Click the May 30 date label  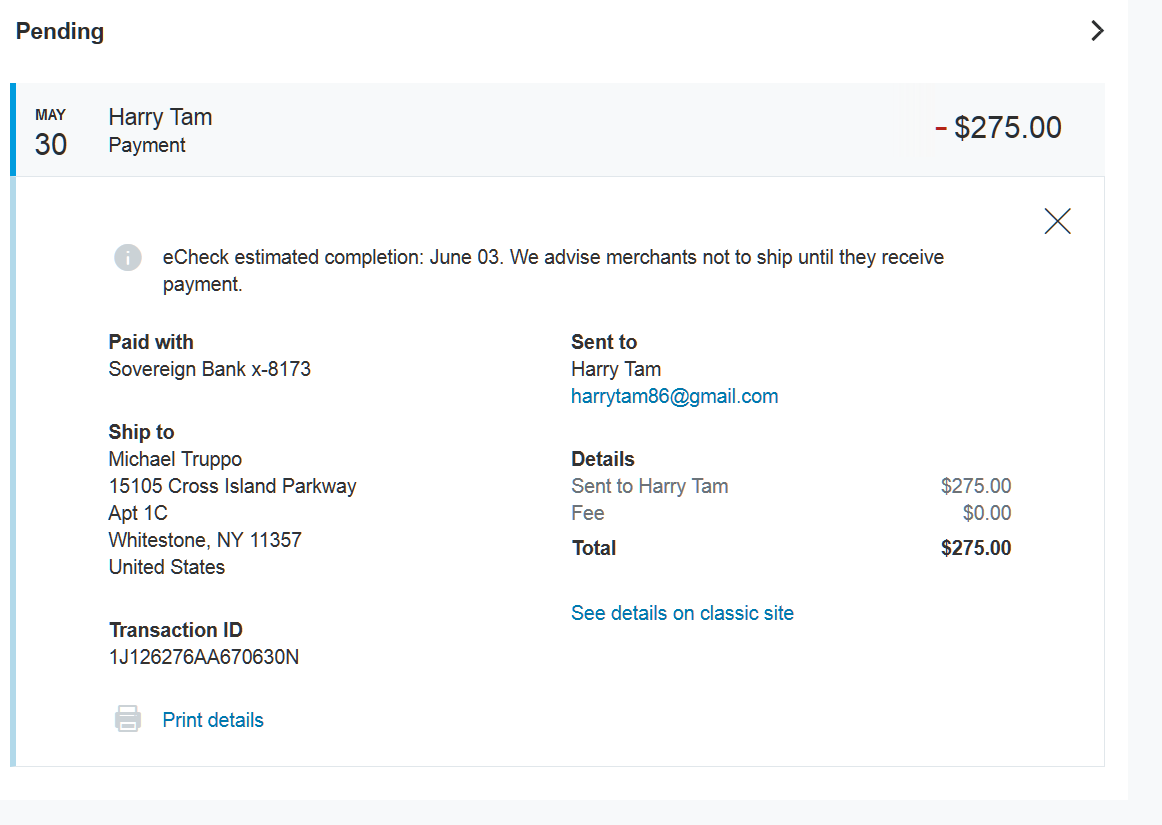[x=50, y=133]
